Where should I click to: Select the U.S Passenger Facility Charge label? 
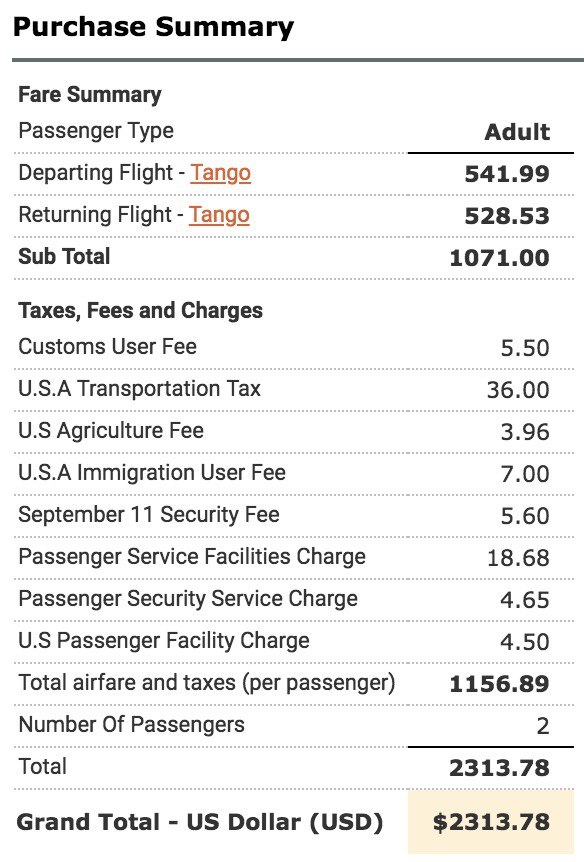click(x=164, y=640)
